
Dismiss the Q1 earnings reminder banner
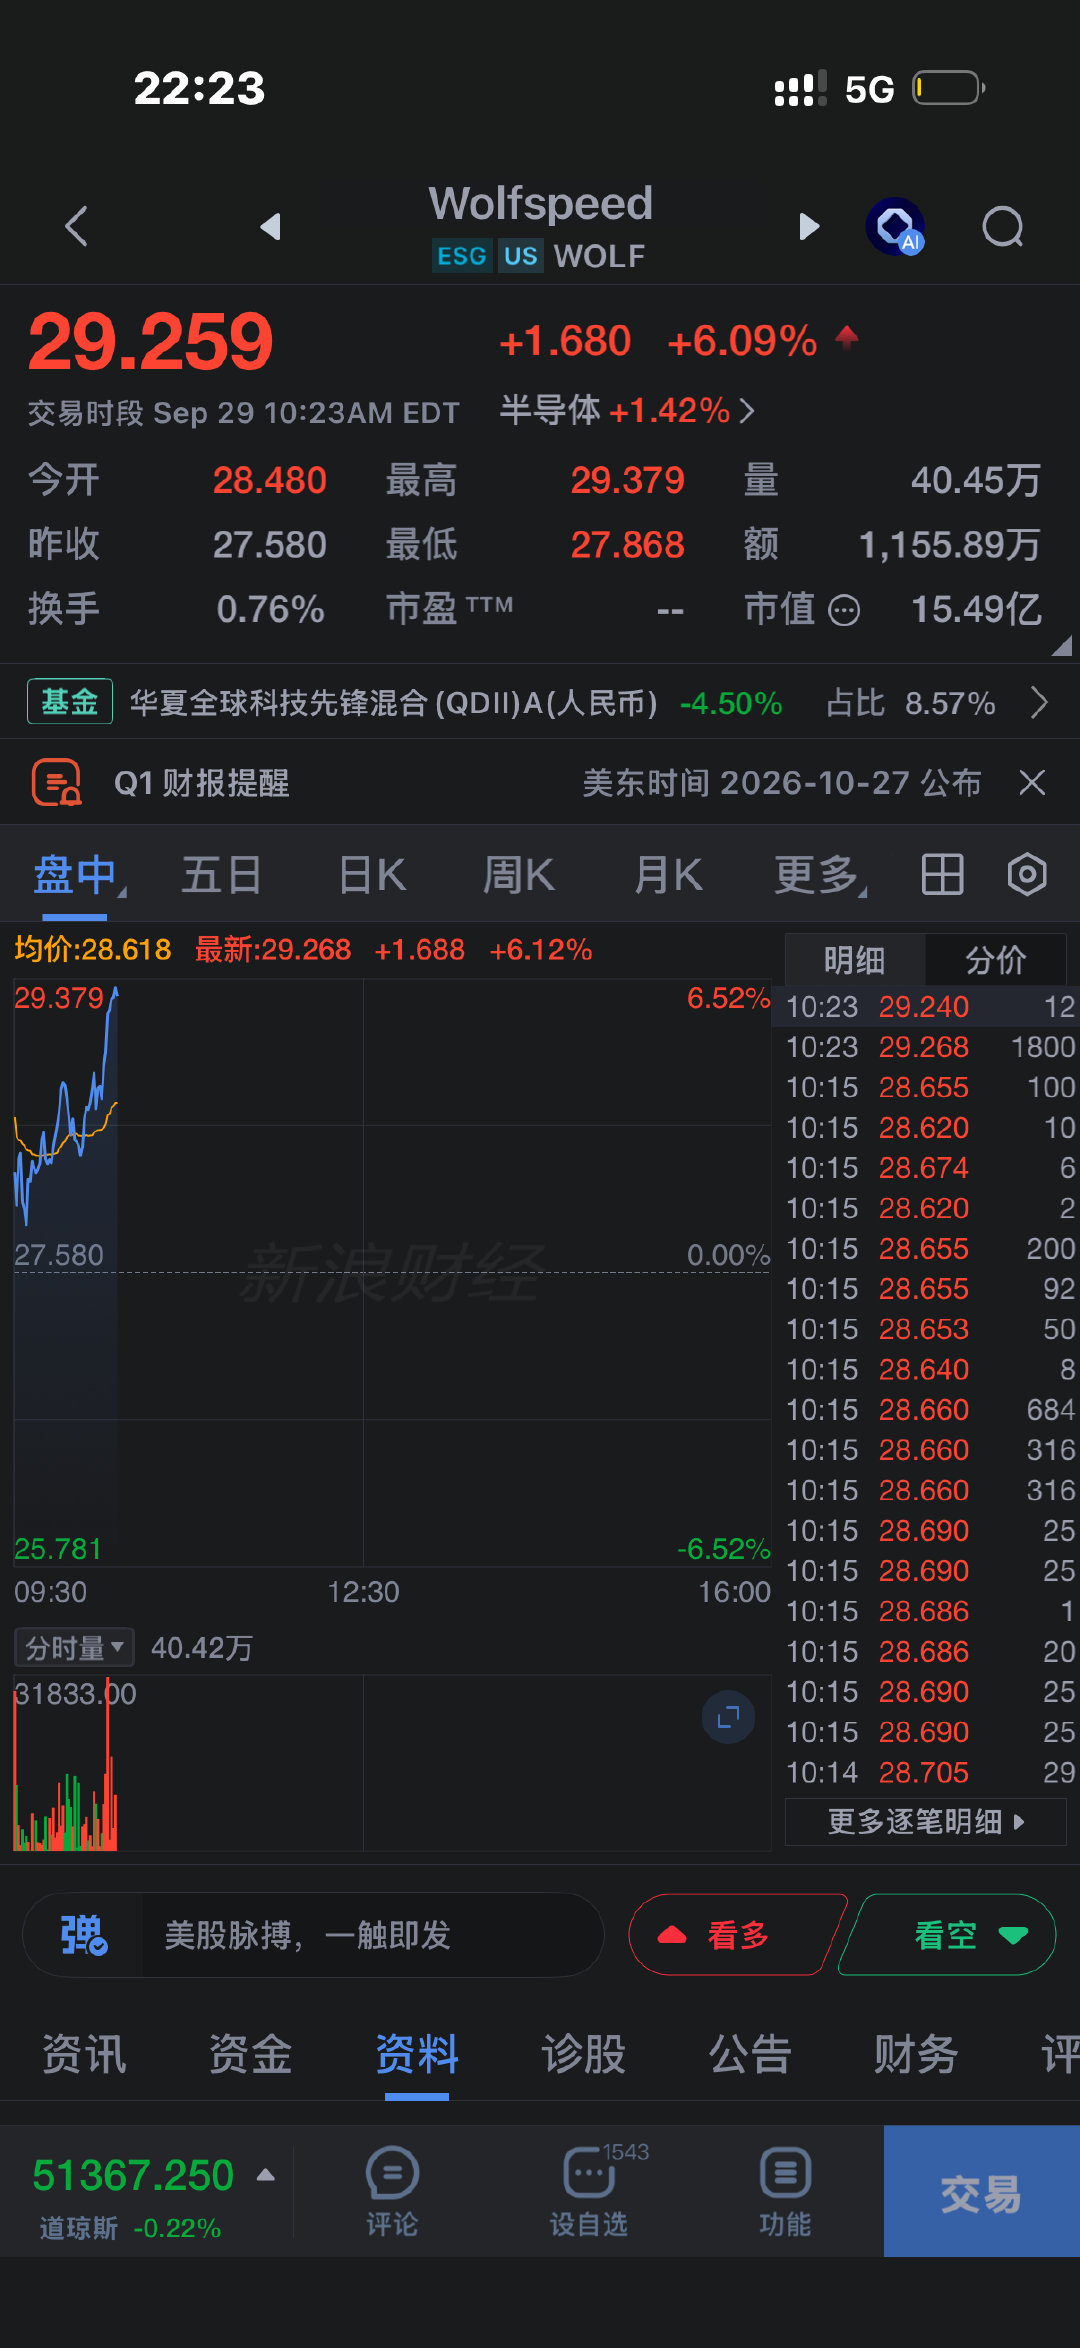pyautogui.click(x=1032, y=782)
